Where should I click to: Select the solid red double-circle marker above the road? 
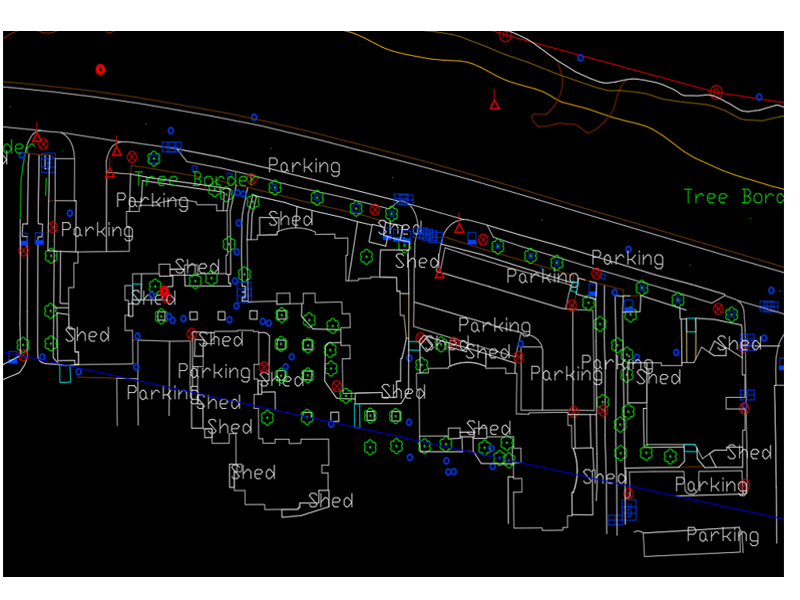[x=100, y=69]
